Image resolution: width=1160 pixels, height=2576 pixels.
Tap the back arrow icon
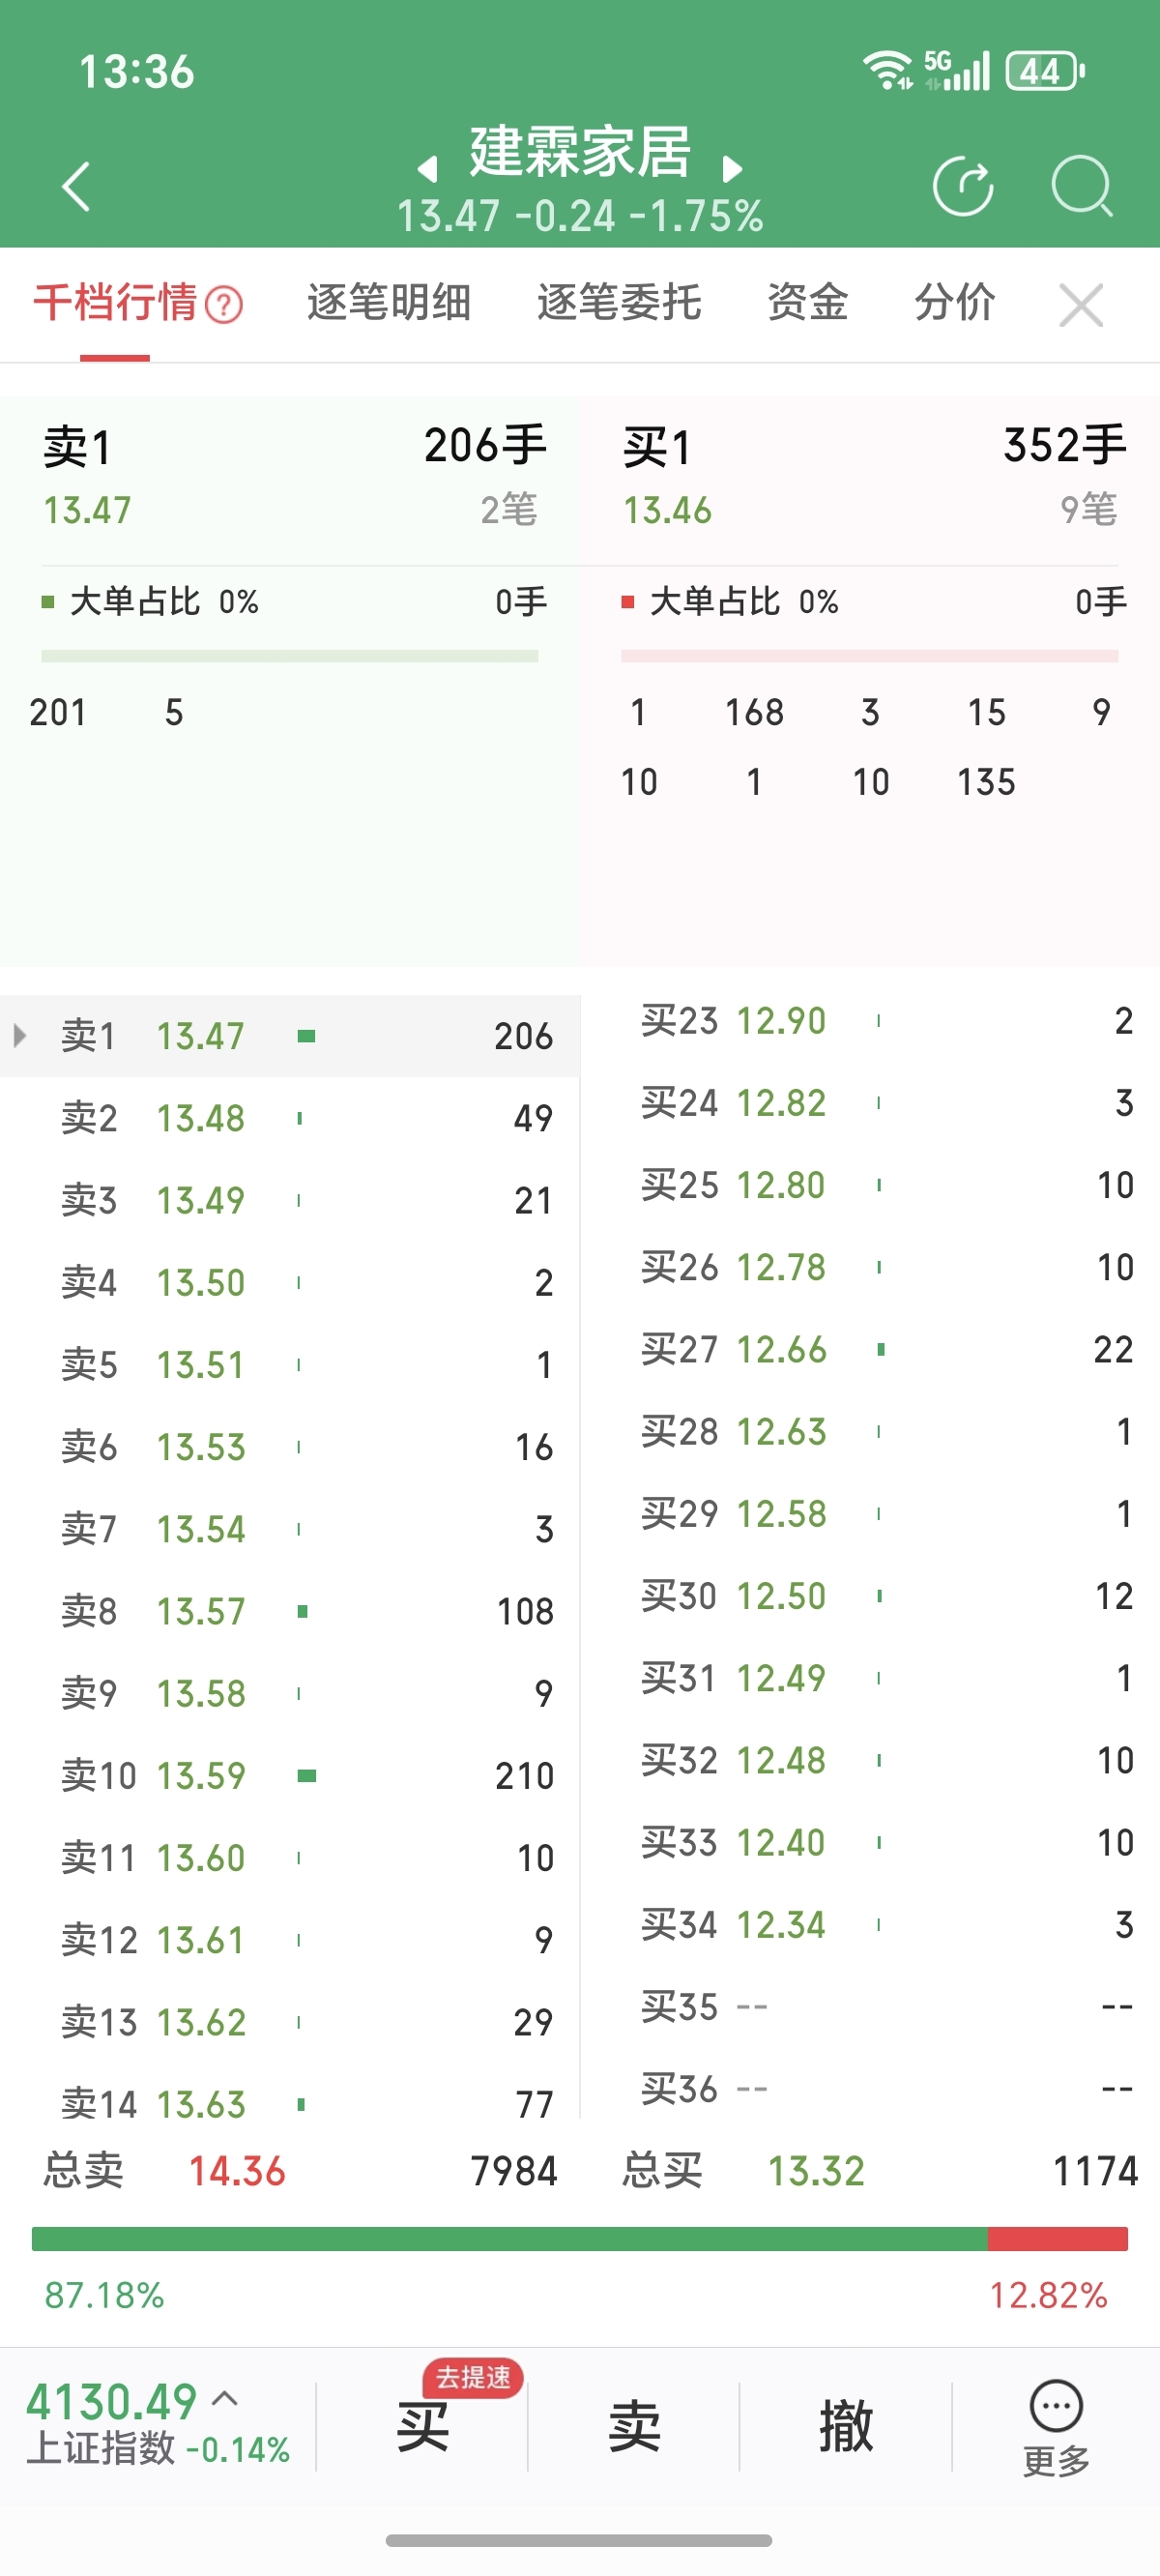click(76, 186)
